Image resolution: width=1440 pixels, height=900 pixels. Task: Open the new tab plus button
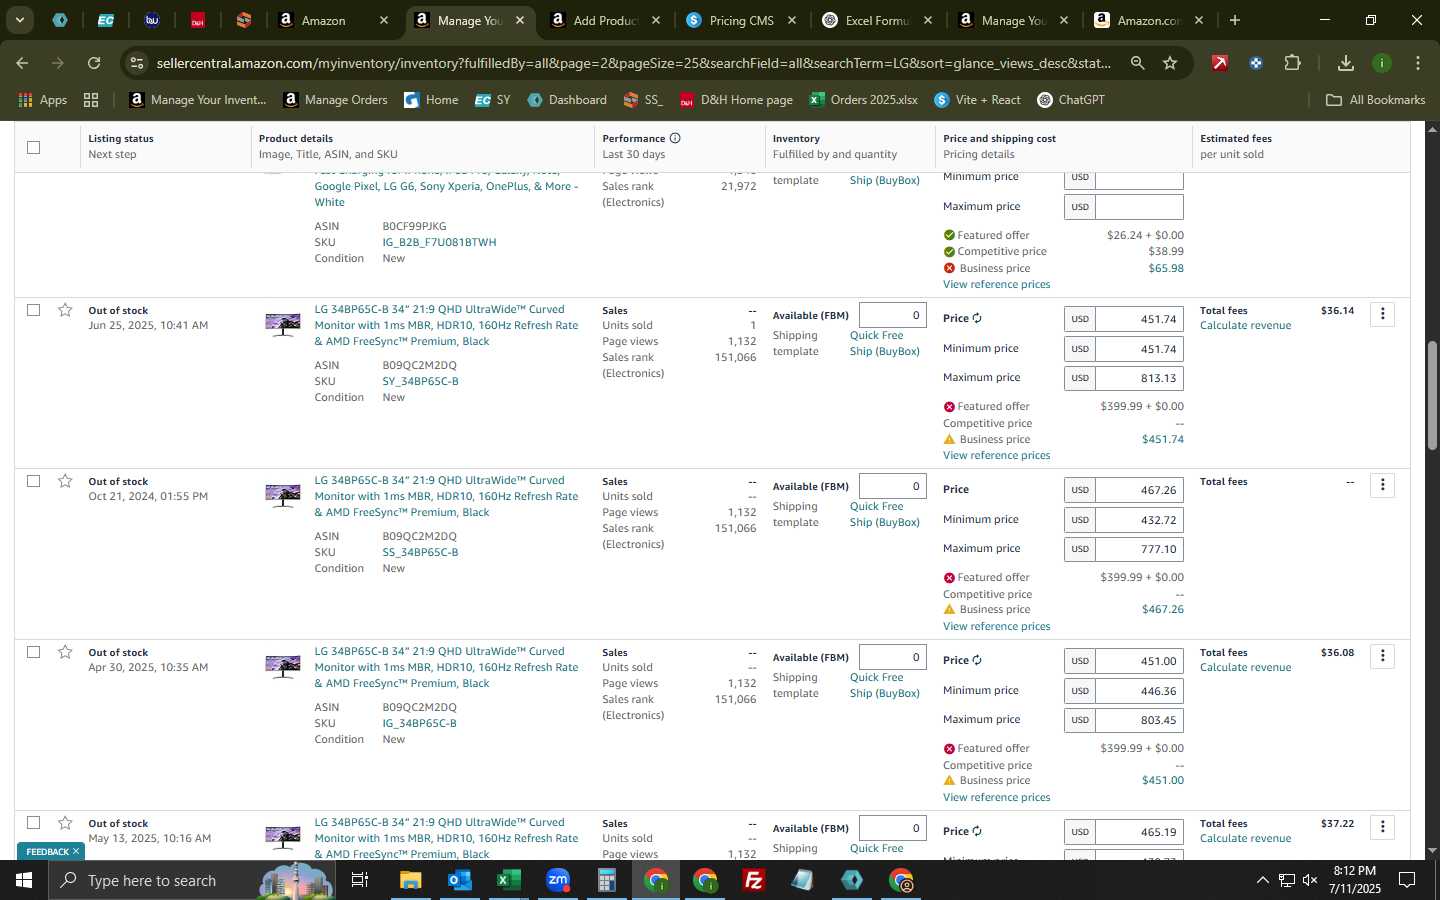coord(1235,20)
